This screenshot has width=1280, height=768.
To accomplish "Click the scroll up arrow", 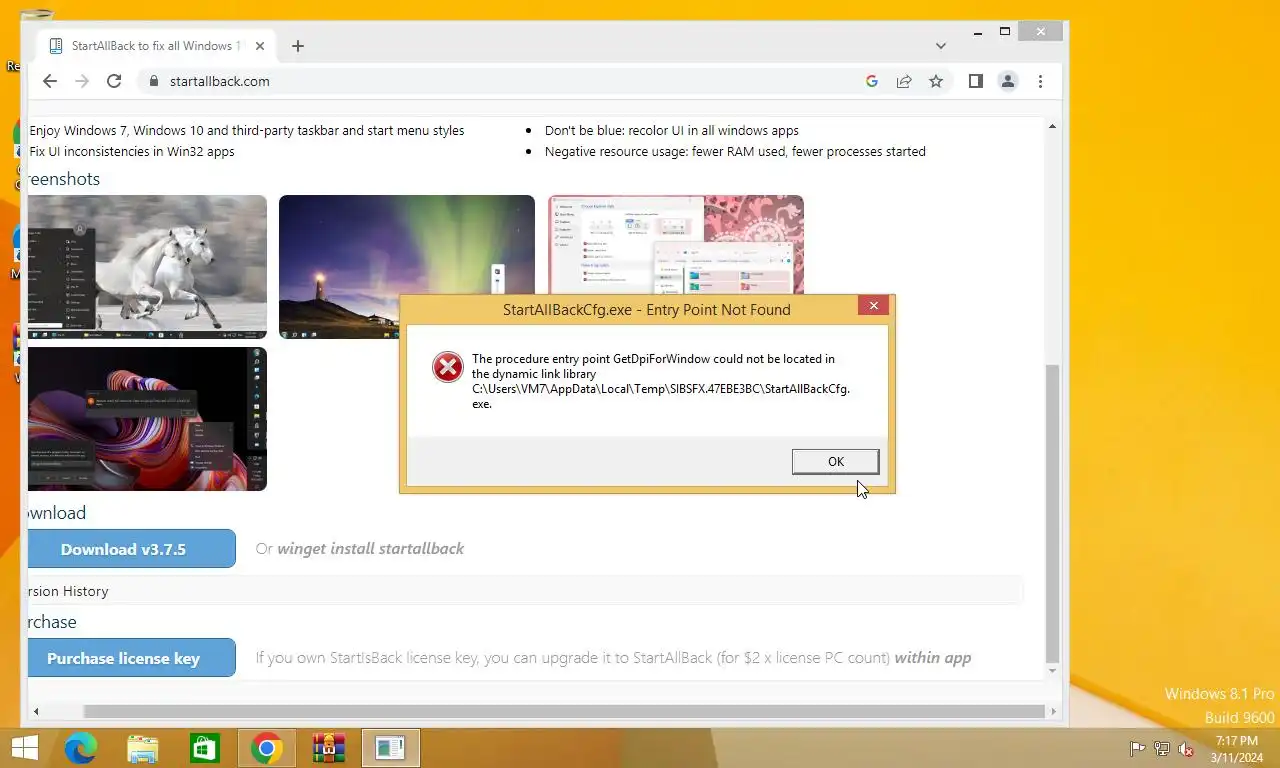I will point(1052,126).
